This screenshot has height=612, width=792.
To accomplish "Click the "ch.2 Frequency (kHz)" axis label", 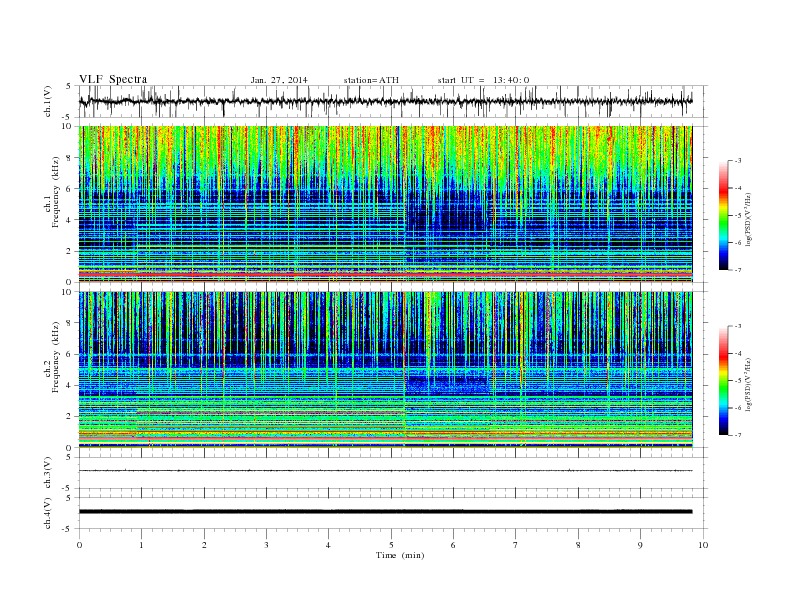I will click(52, 358).
